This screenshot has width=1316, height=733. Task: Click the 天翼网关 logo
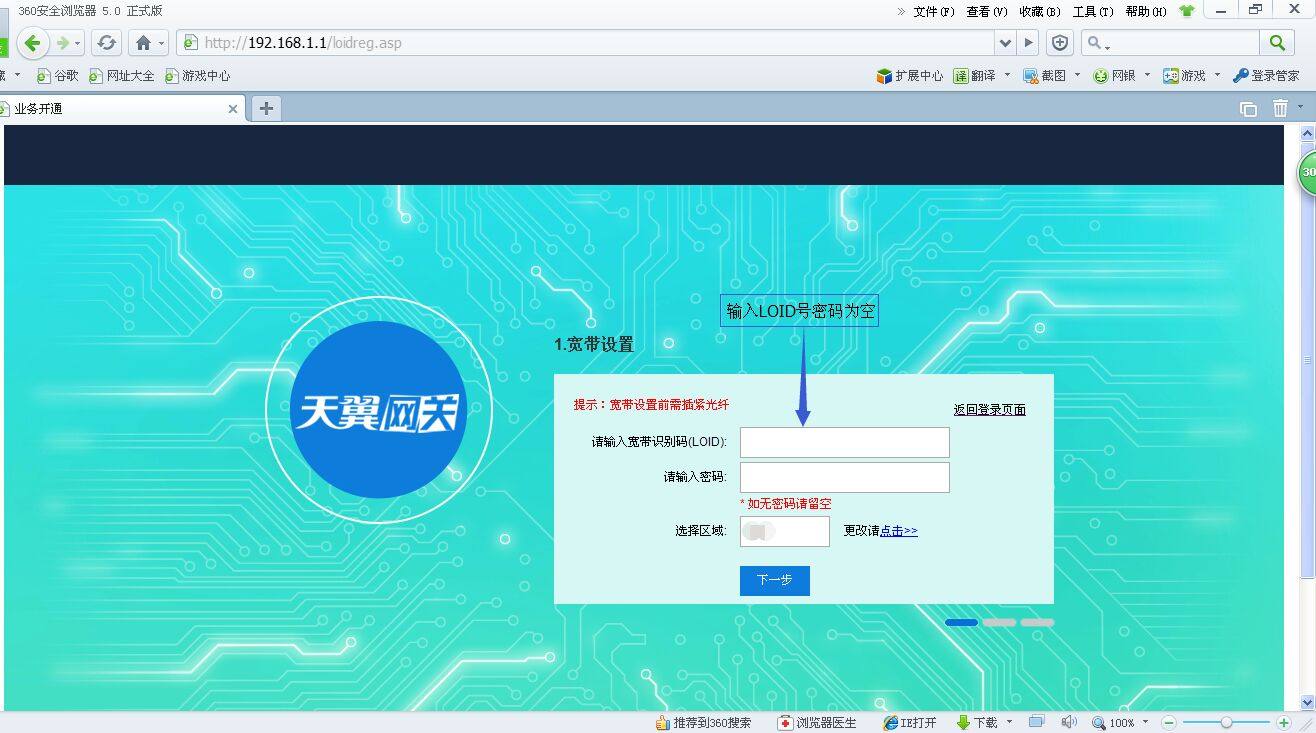click(378, 410)
